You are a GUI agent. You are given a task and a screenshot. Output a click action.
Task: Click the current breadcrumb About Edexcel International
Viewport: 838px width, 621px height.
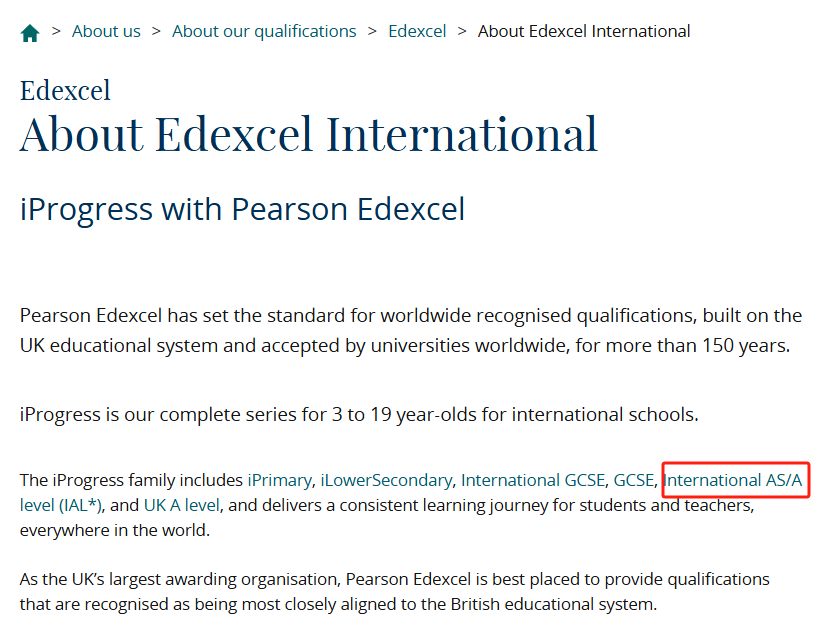pyautogui.click(x=584, y=32)
